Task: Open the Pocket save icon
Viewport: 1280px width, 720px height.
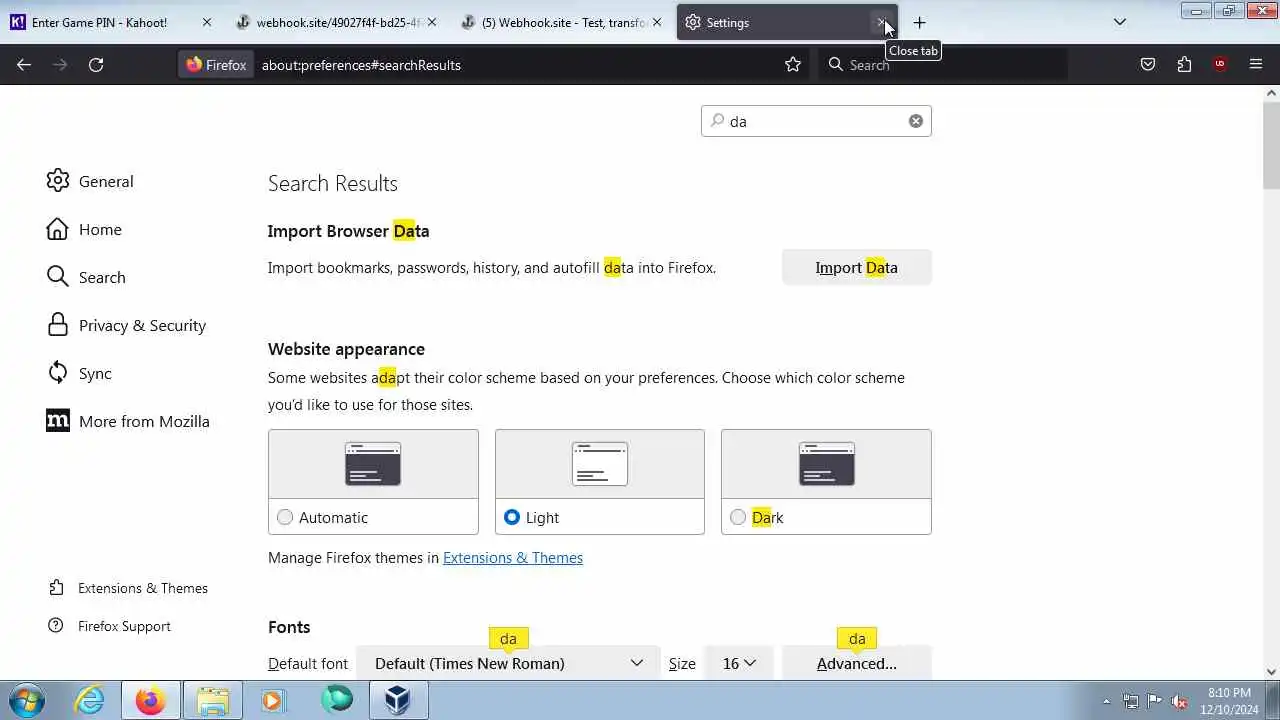Action: tap(1148, 65)
